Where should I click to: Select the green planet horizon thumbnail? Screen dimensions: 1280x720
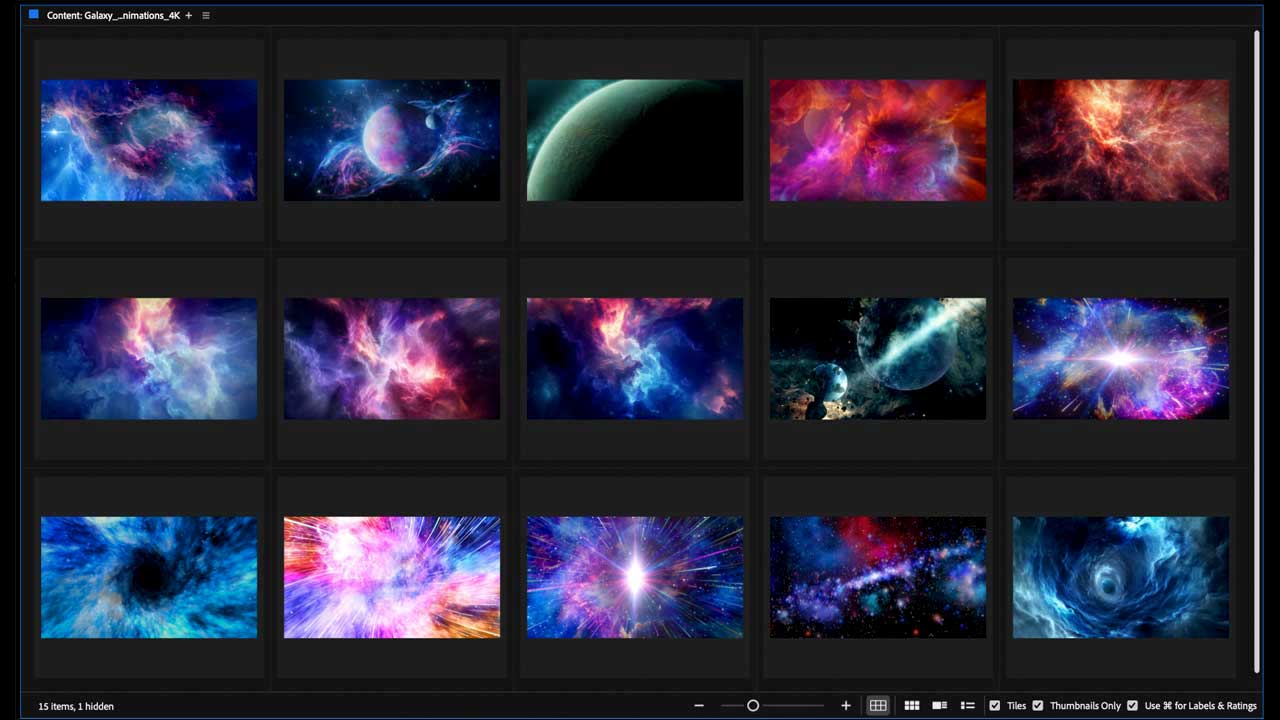click(634, 140)
